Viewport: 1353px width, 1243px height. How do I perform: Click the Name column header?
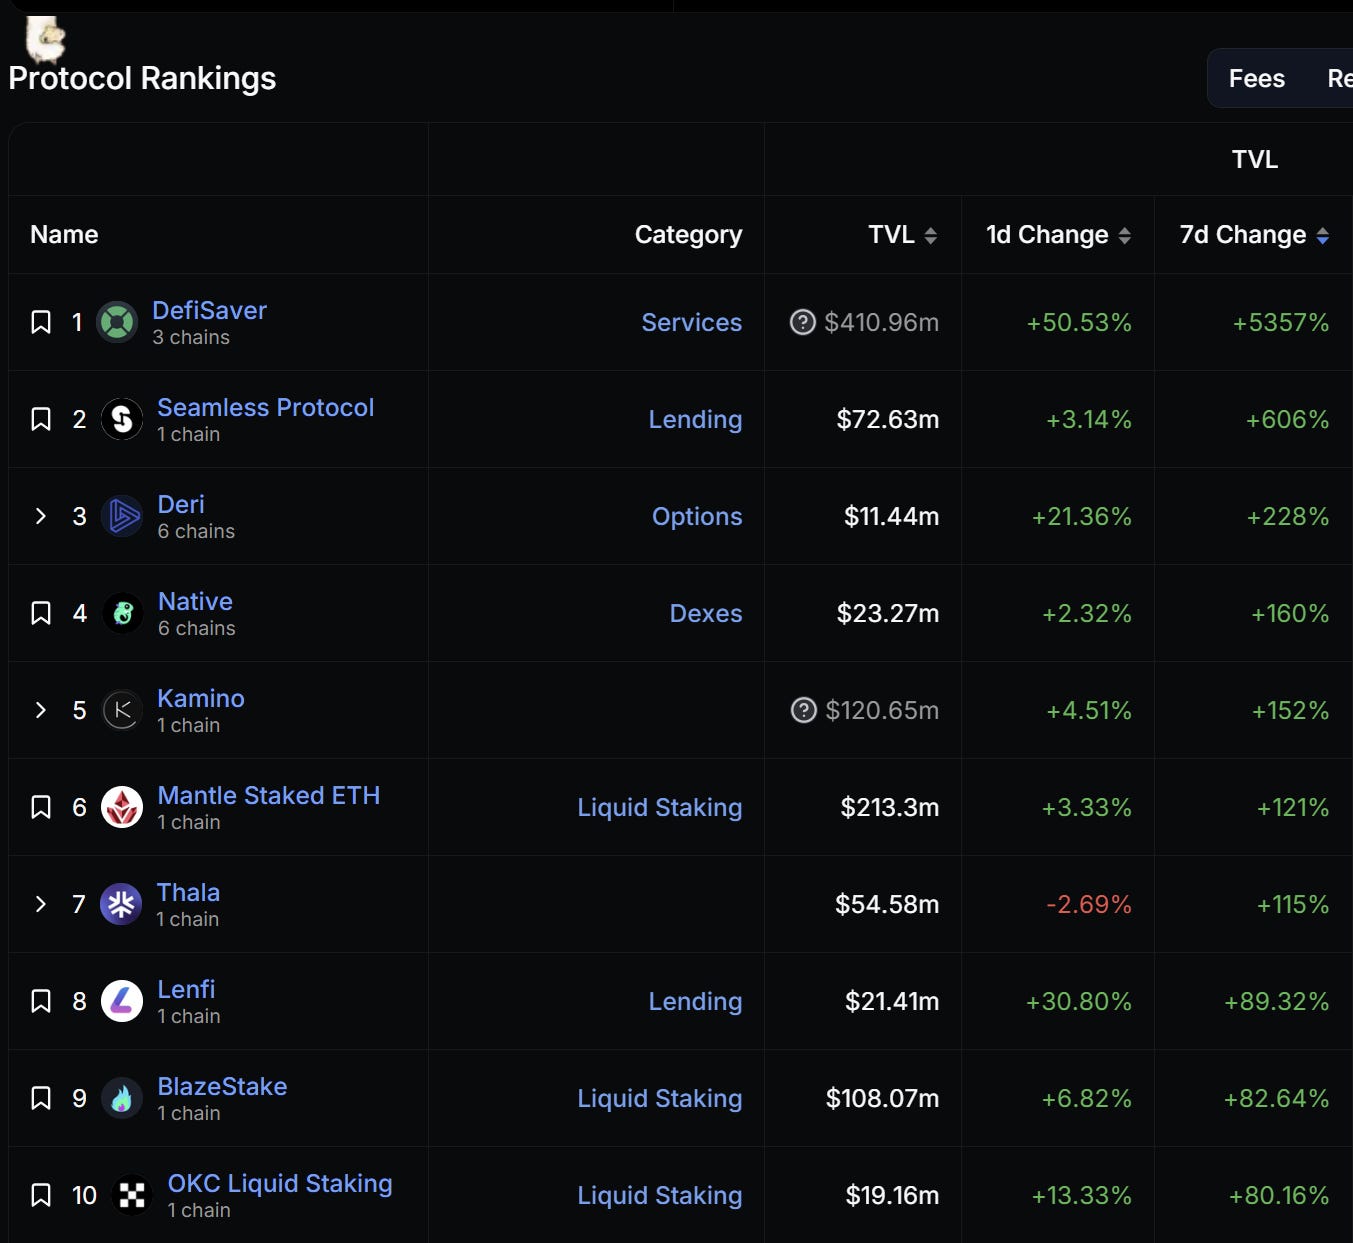coord(64,234)
